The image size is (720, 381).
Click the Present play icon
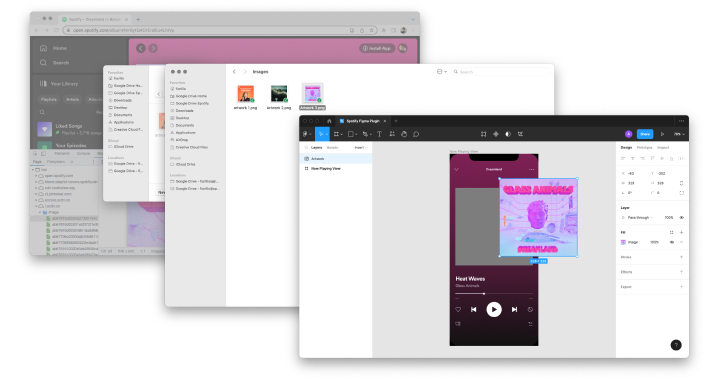pos(662,134)
